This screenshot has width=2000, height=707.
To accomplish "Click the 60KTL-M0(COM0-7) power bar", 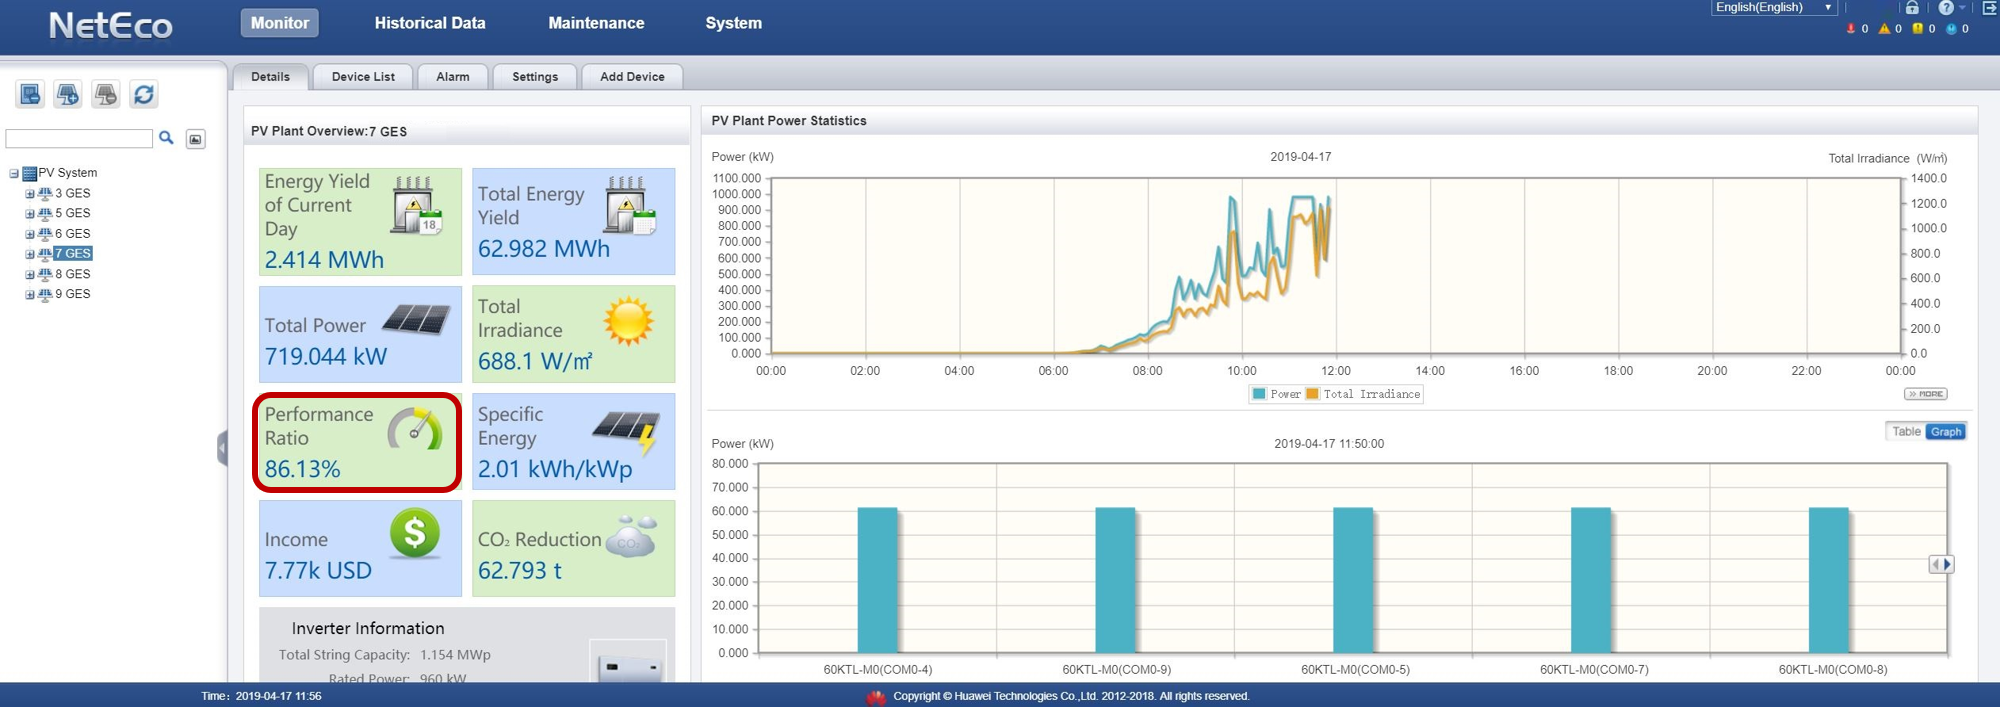I will point(1591,581).
